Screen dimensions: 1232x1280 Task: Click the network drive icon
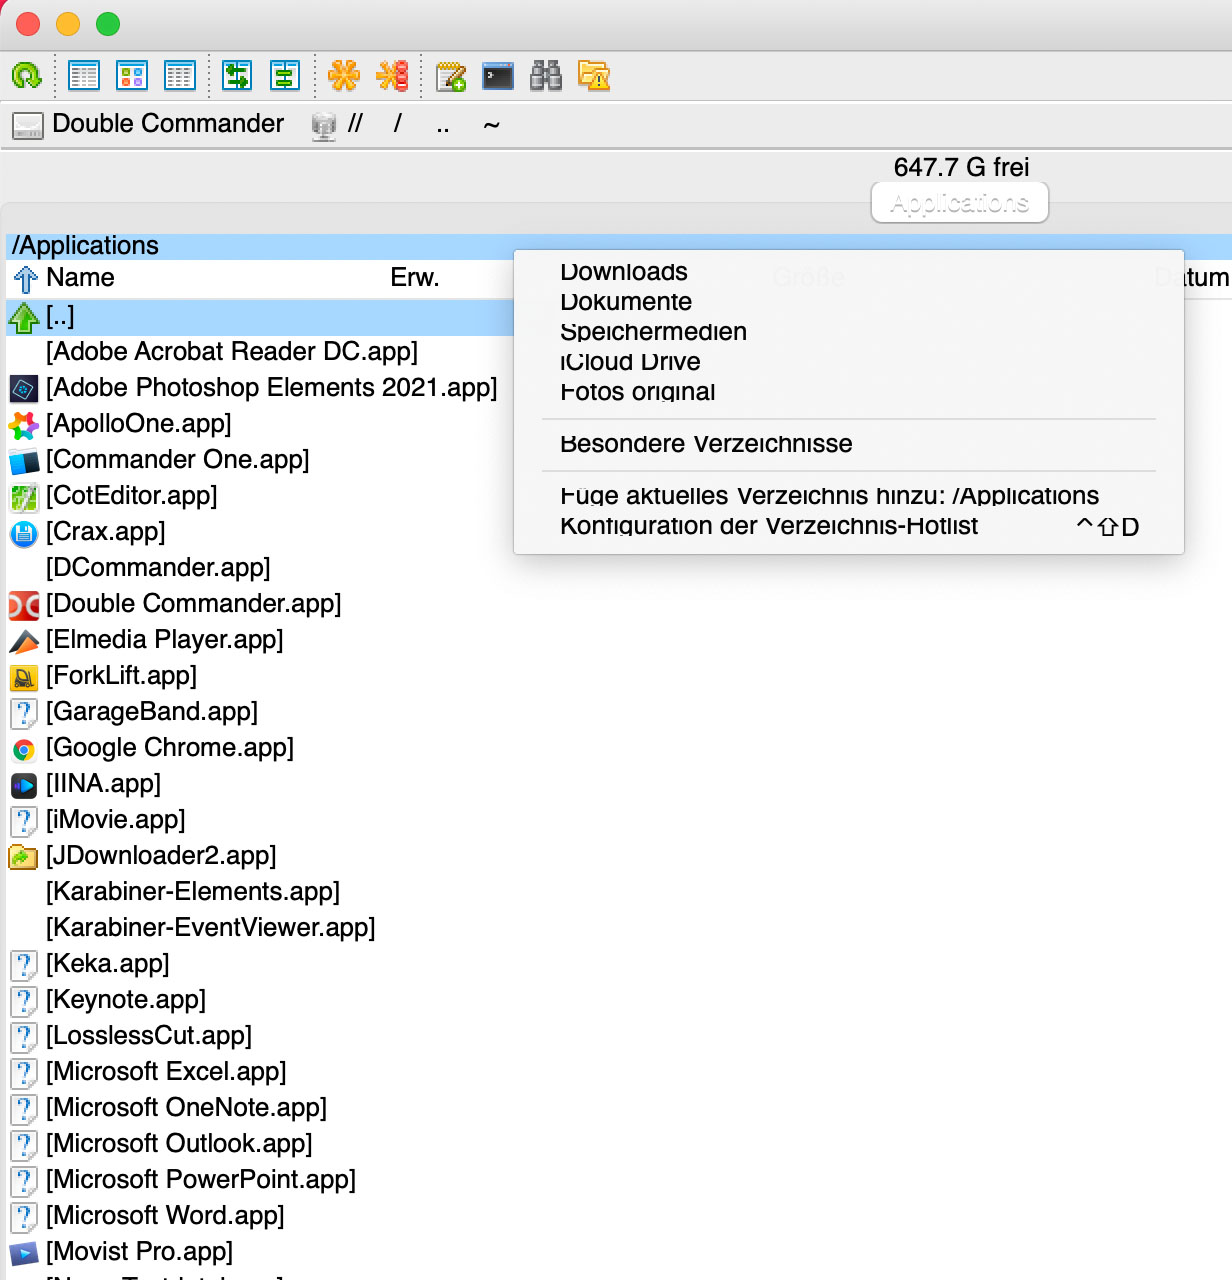[x=324, y=125]
